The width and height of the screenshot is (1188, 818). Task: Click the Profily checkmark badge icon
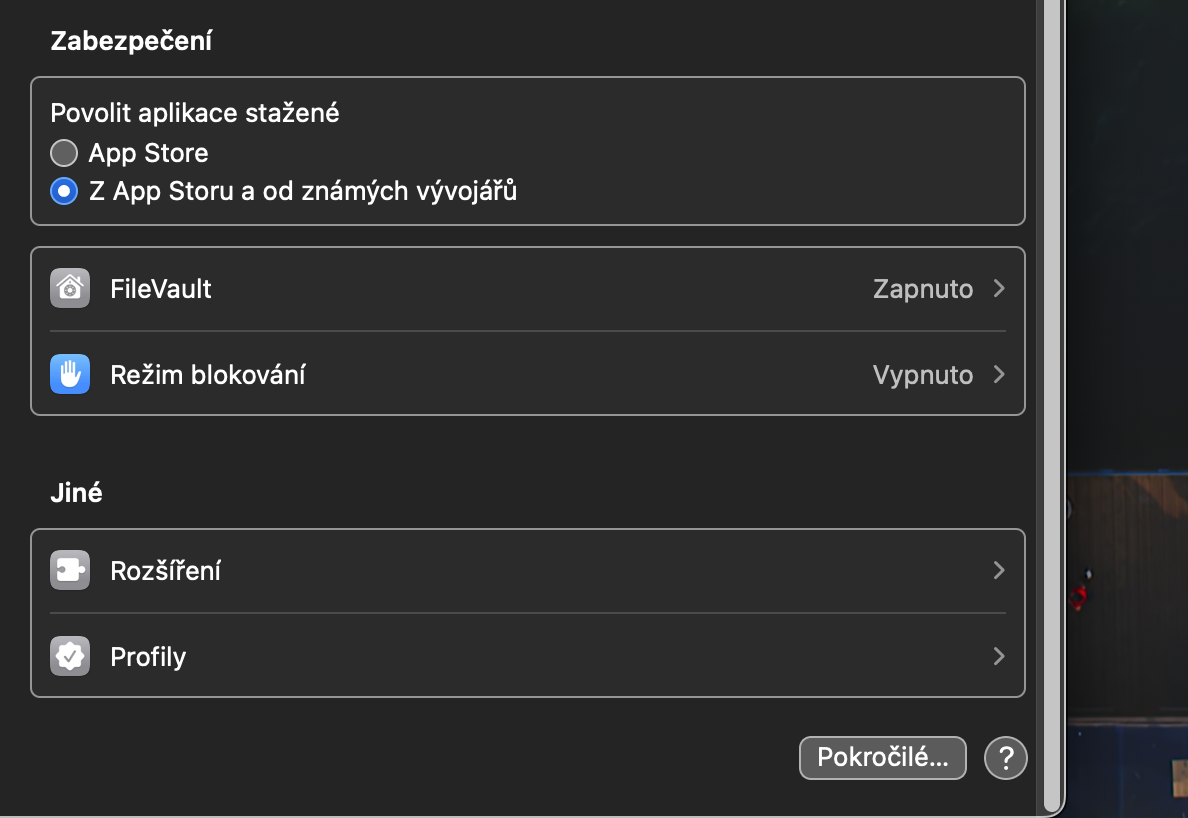pyautogui.click(x=70, y=657)
